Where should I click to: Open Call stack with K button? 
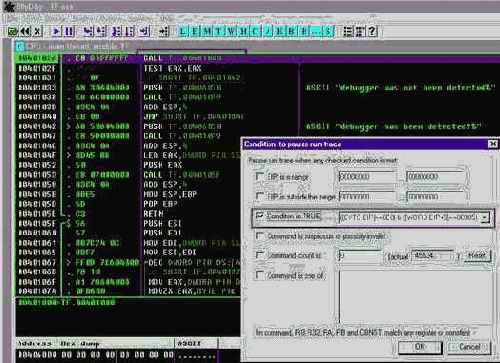click(x=280, y=32)
